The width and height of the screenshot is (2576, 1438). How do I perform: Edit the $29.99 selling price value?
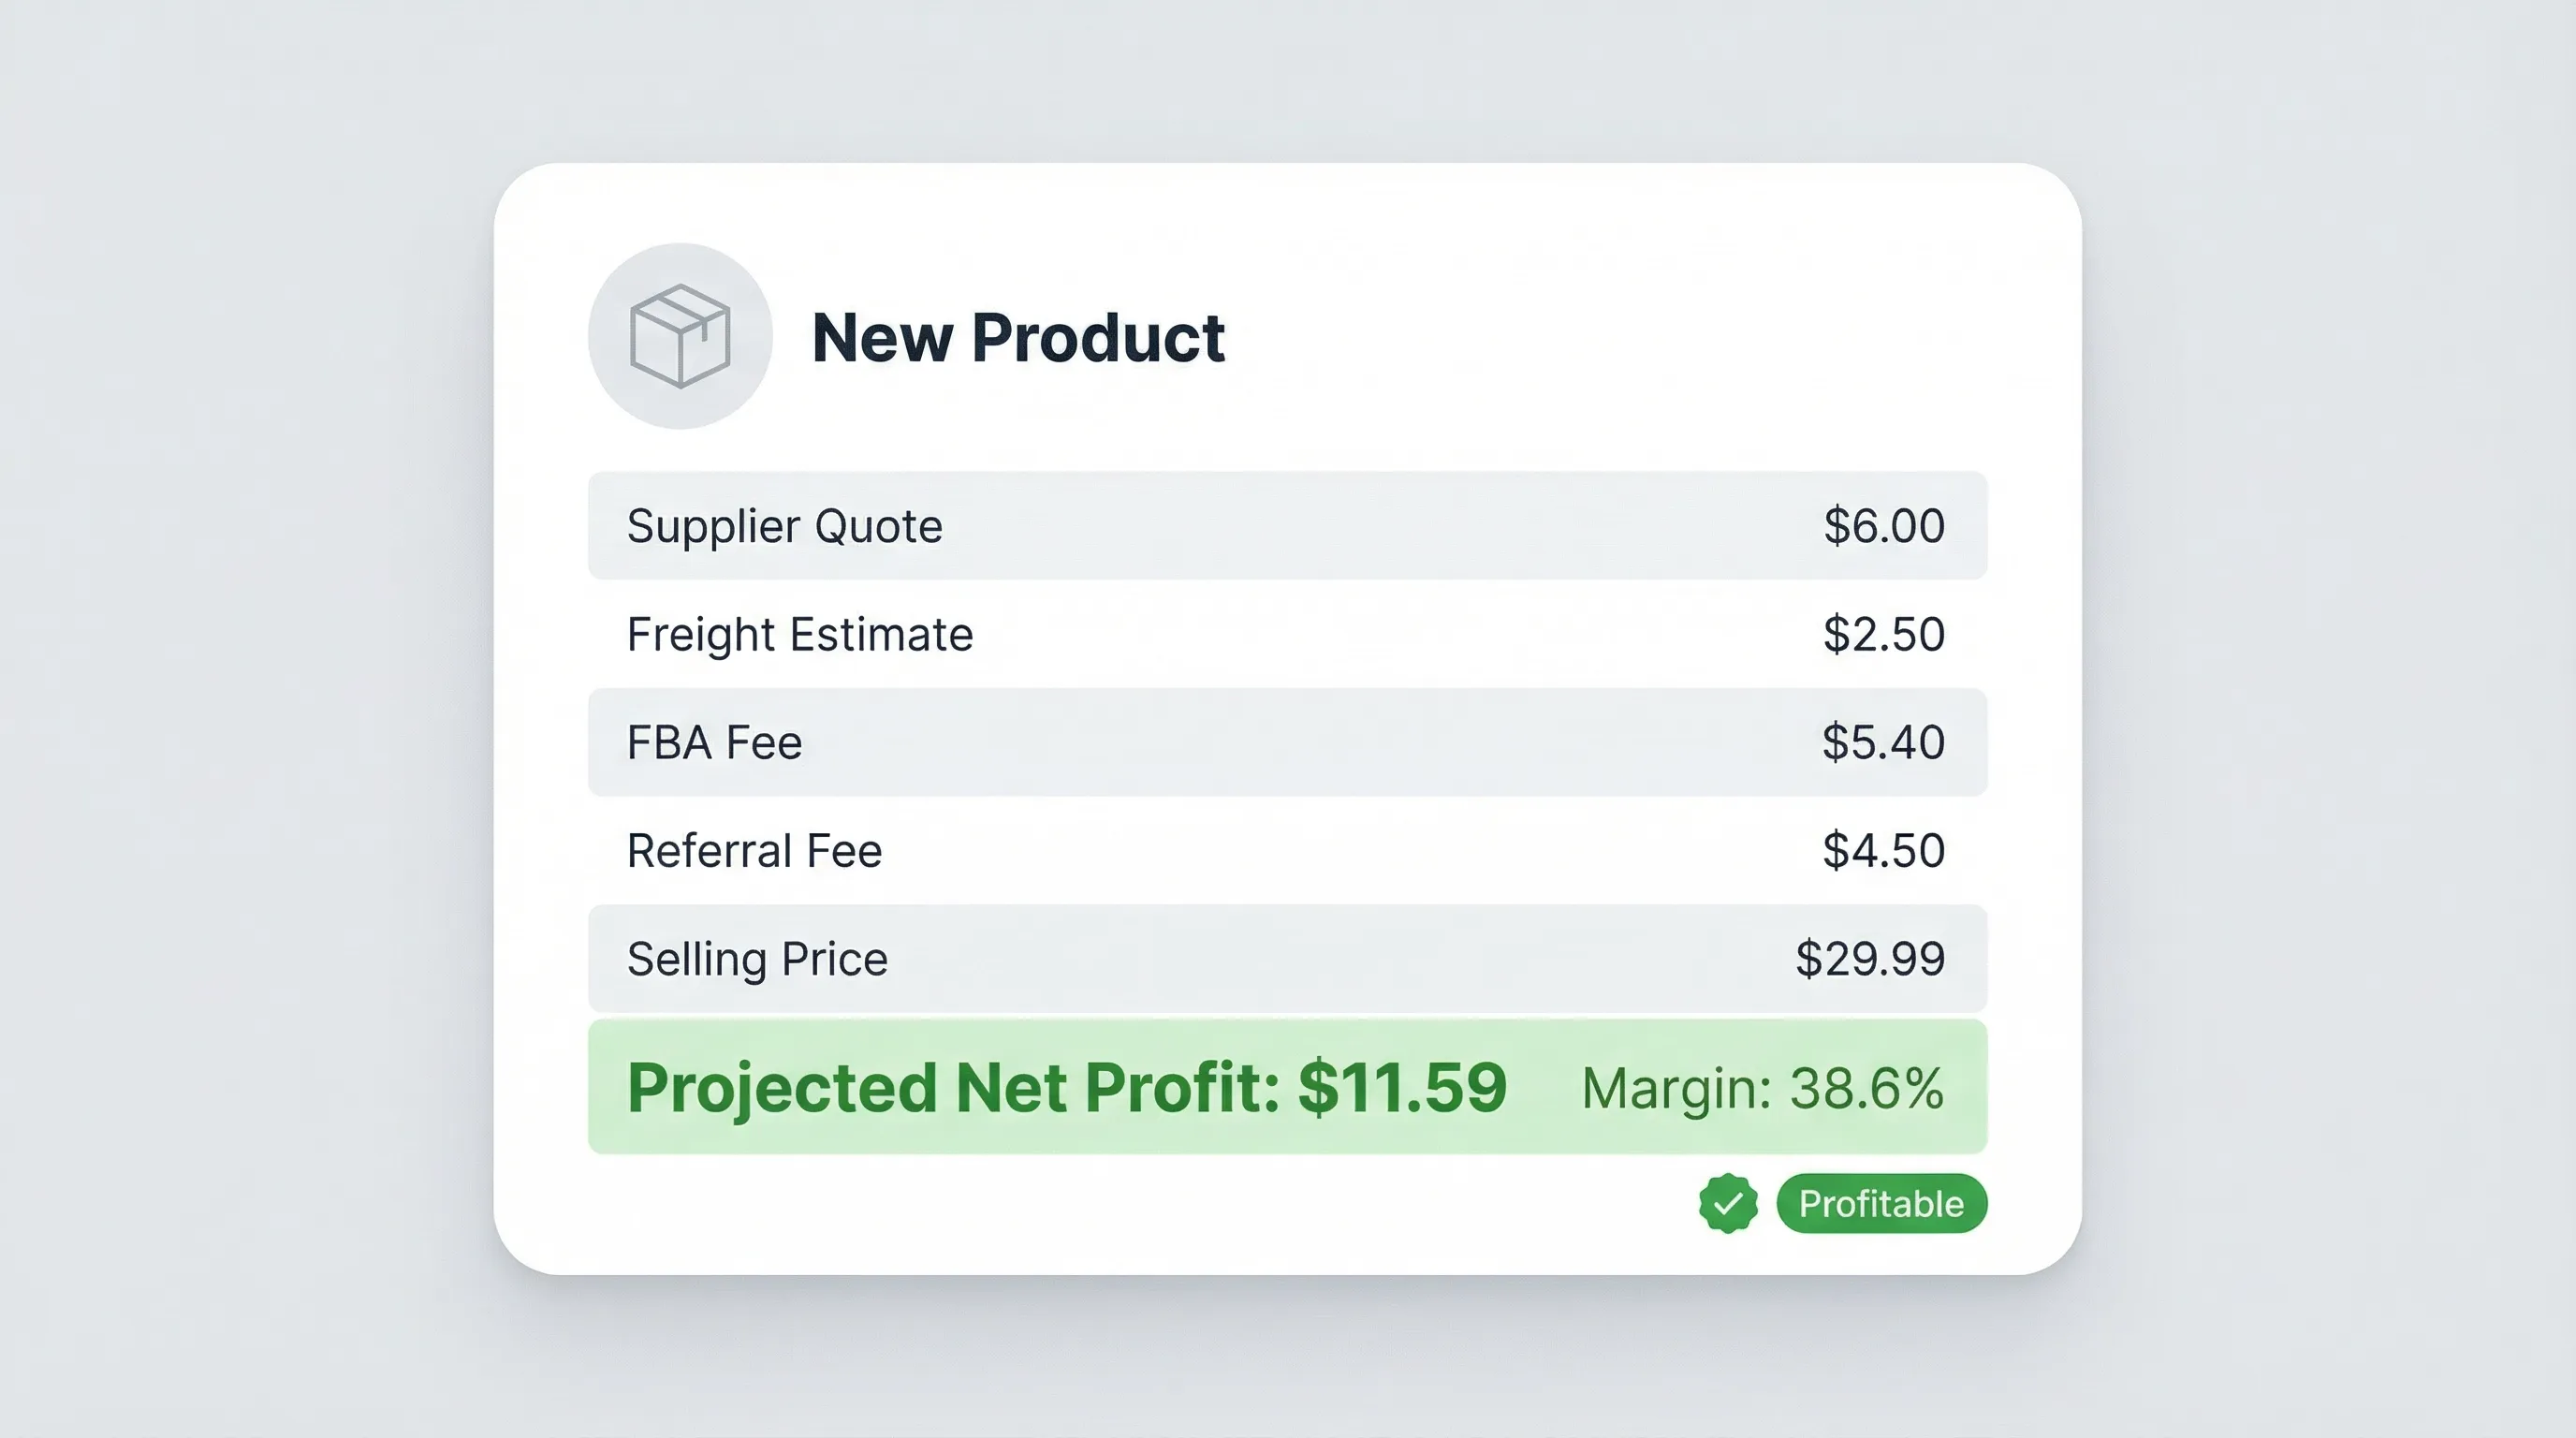[x=1870, y=959]
